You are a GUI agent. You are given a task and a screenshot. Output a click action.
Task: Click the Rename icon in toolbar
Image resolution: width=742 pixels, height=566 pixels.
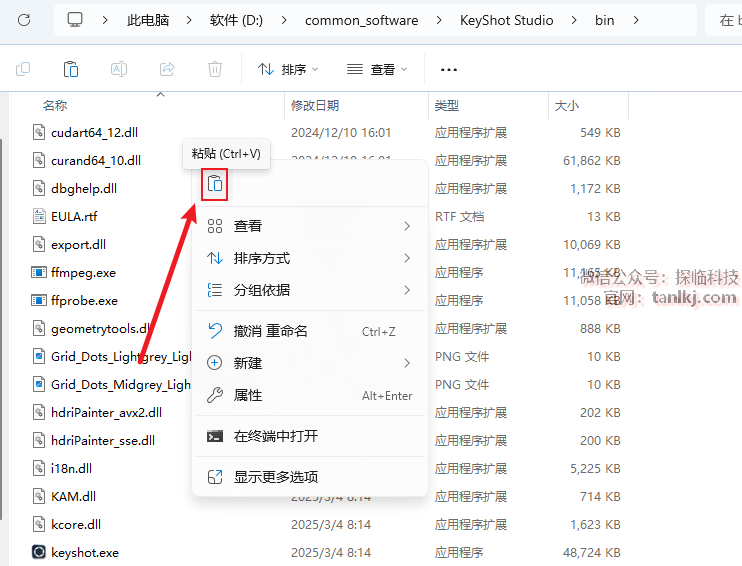[x=119, y=69]
